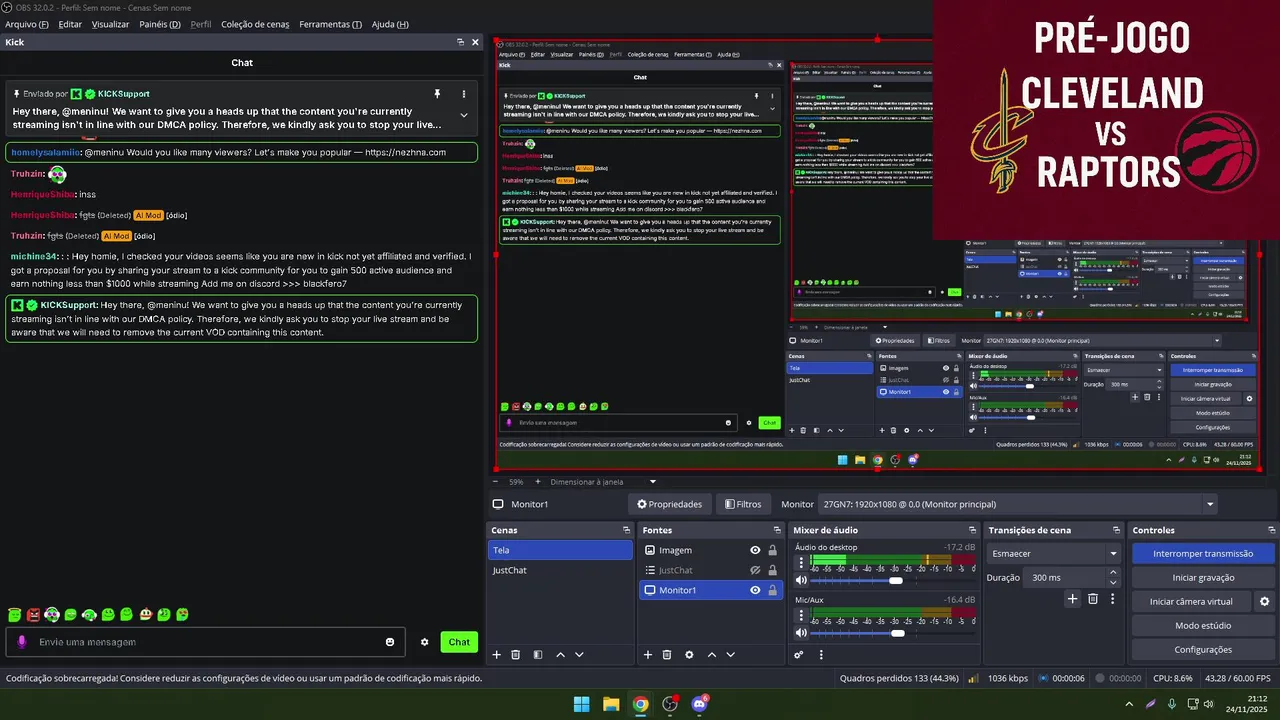Open Mic/Aux options three dots
The image size is (1280, 720).
tap(801, 616)
